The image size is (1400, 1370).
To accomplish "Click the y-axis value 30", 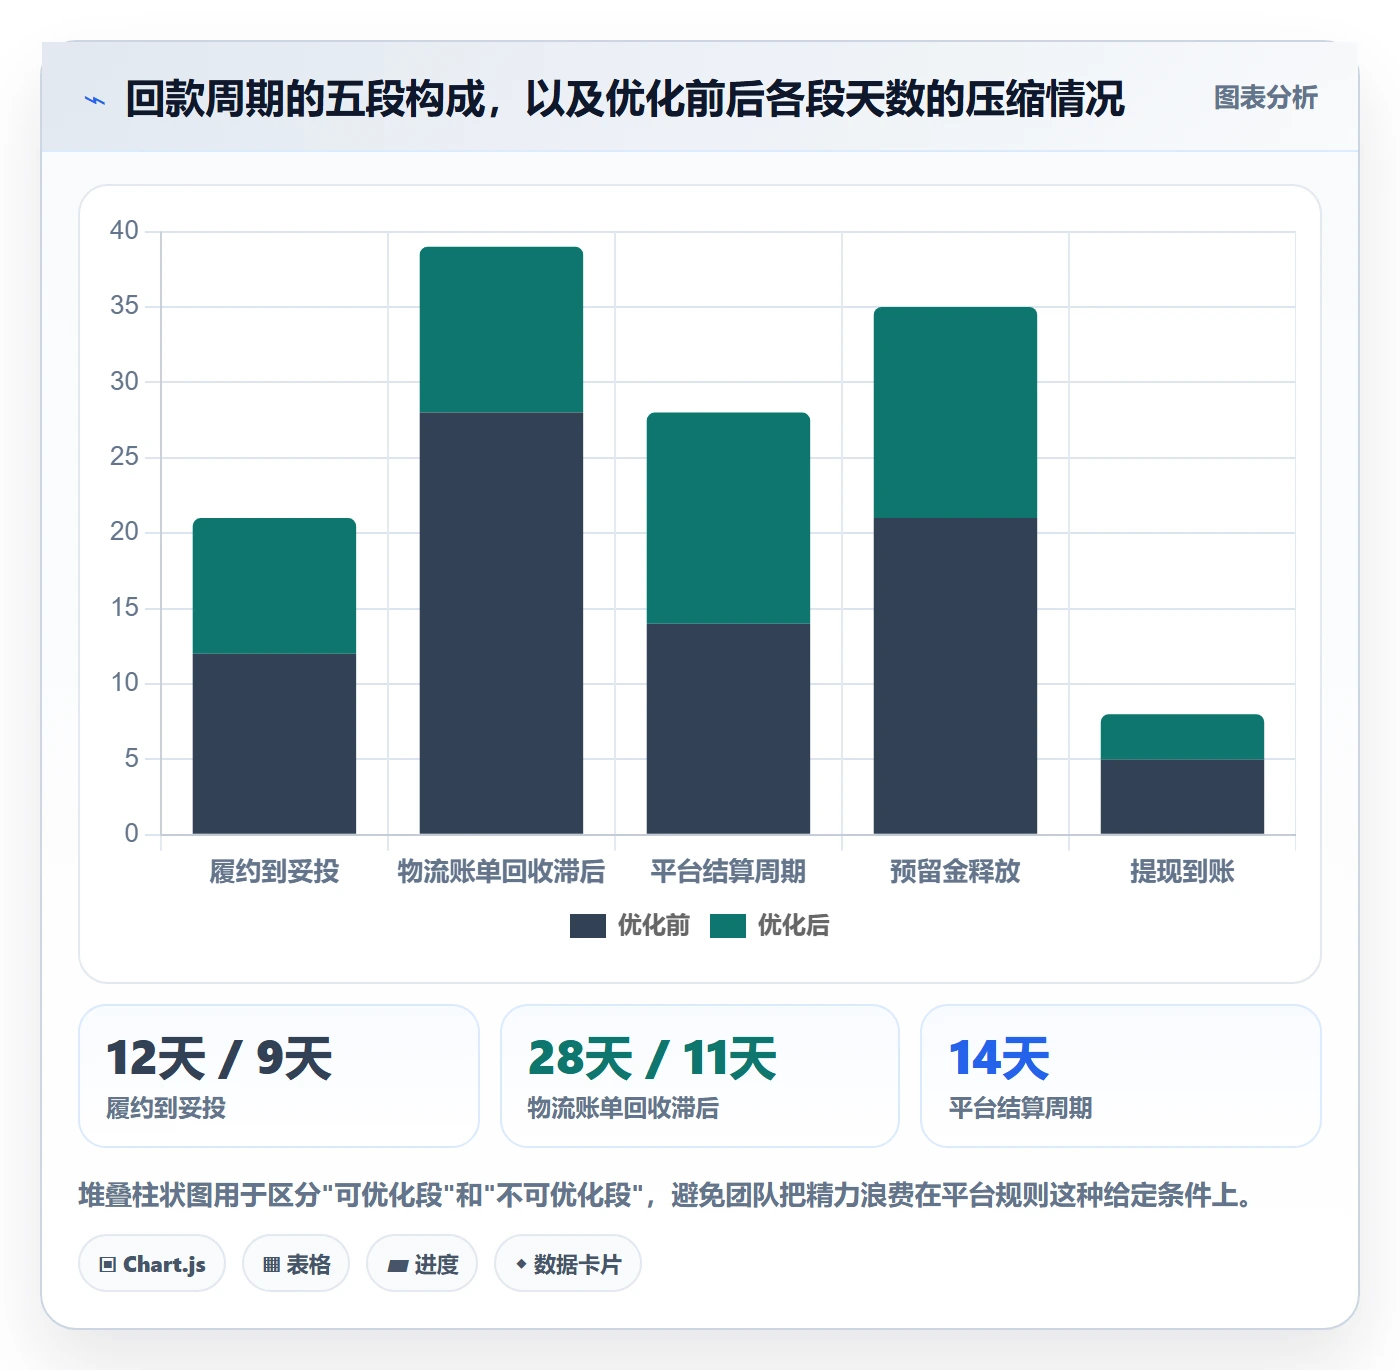I will click(124, 382).
